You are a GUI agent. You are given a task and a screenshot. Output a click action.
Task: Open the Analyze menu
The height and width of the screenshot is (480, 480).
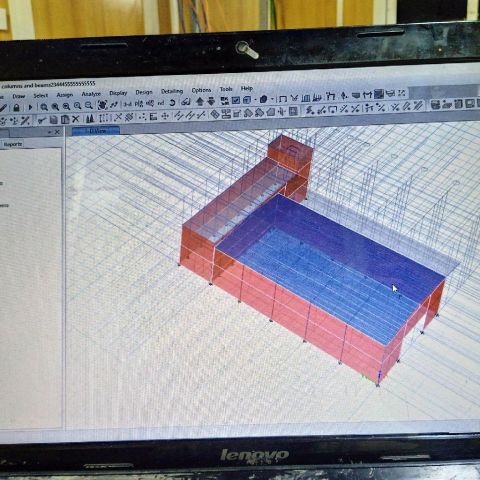point(91,94)
